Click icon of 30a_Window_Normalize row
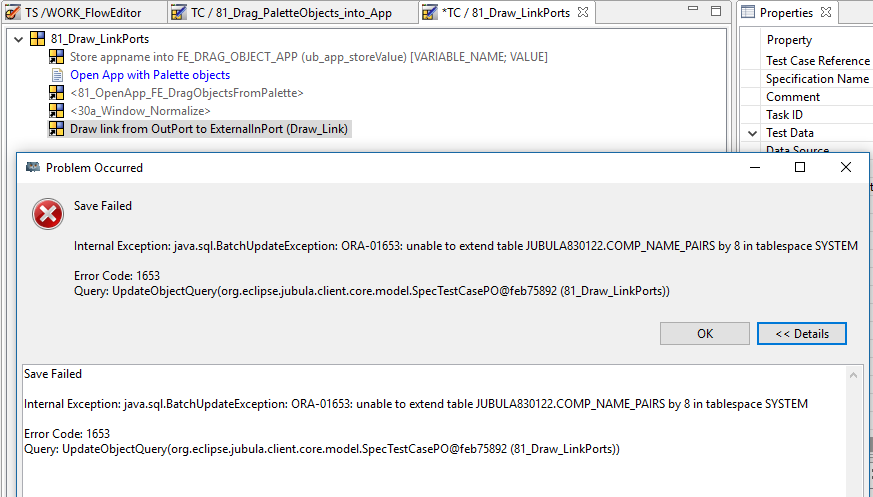Viewport: 873px width, 497px height. 56,111
